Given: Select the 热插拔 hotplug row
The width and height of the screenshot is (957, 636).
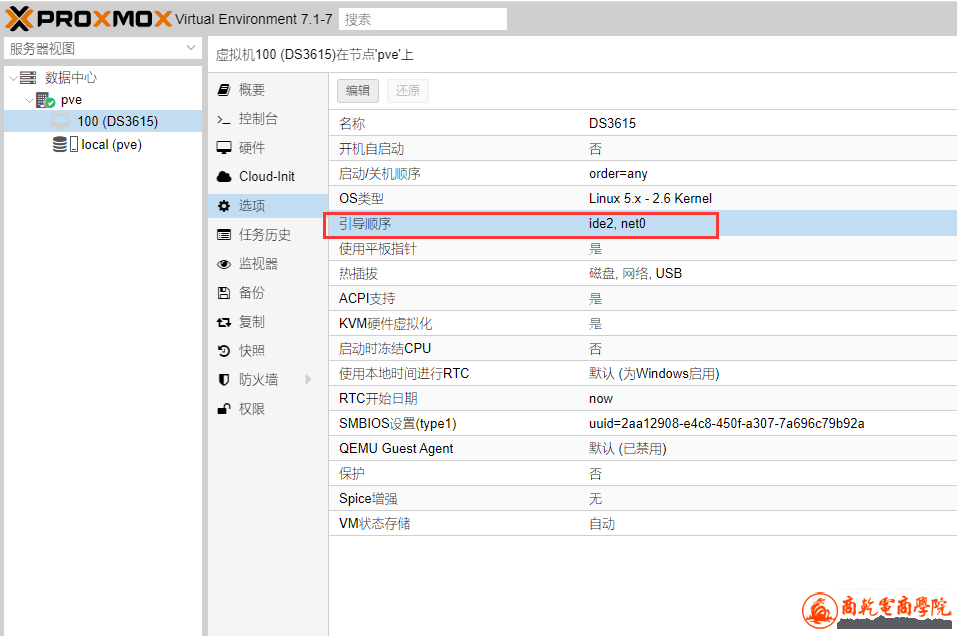Looking at the screenshot, I should click(643, 273).
